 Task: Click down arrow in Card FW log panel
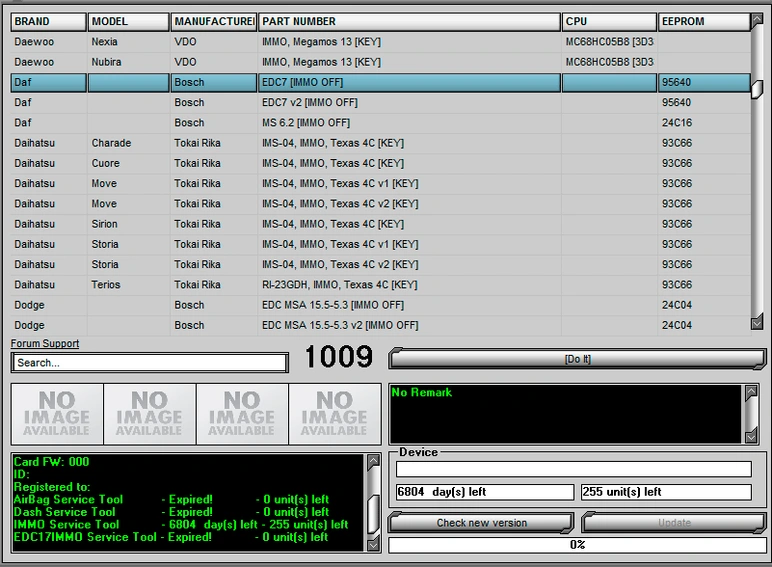(374, 544)
